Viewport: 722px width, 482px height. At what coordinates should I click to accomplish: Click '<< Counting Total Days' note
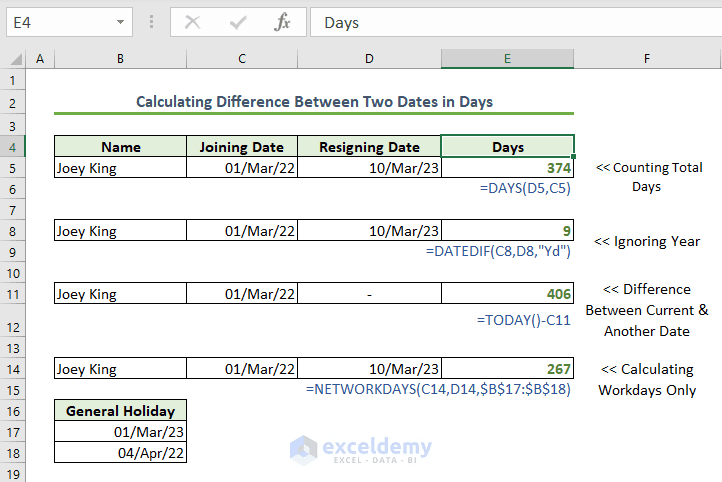(x=649, y=177)
